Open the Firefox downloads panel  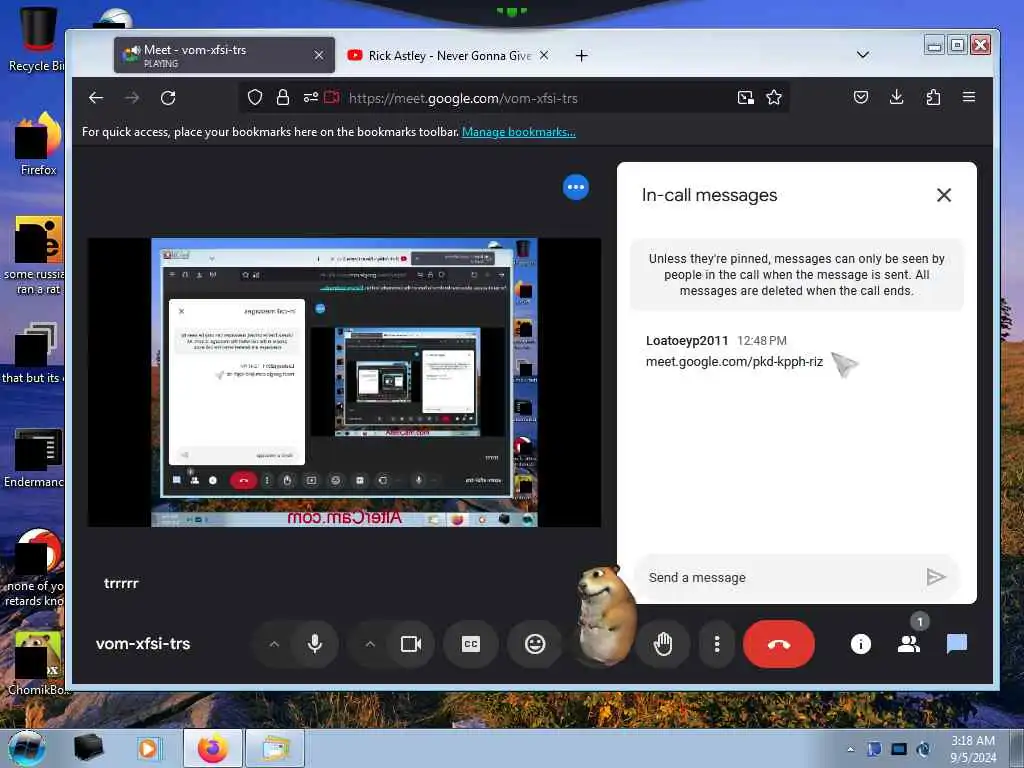tap(897, 97)
